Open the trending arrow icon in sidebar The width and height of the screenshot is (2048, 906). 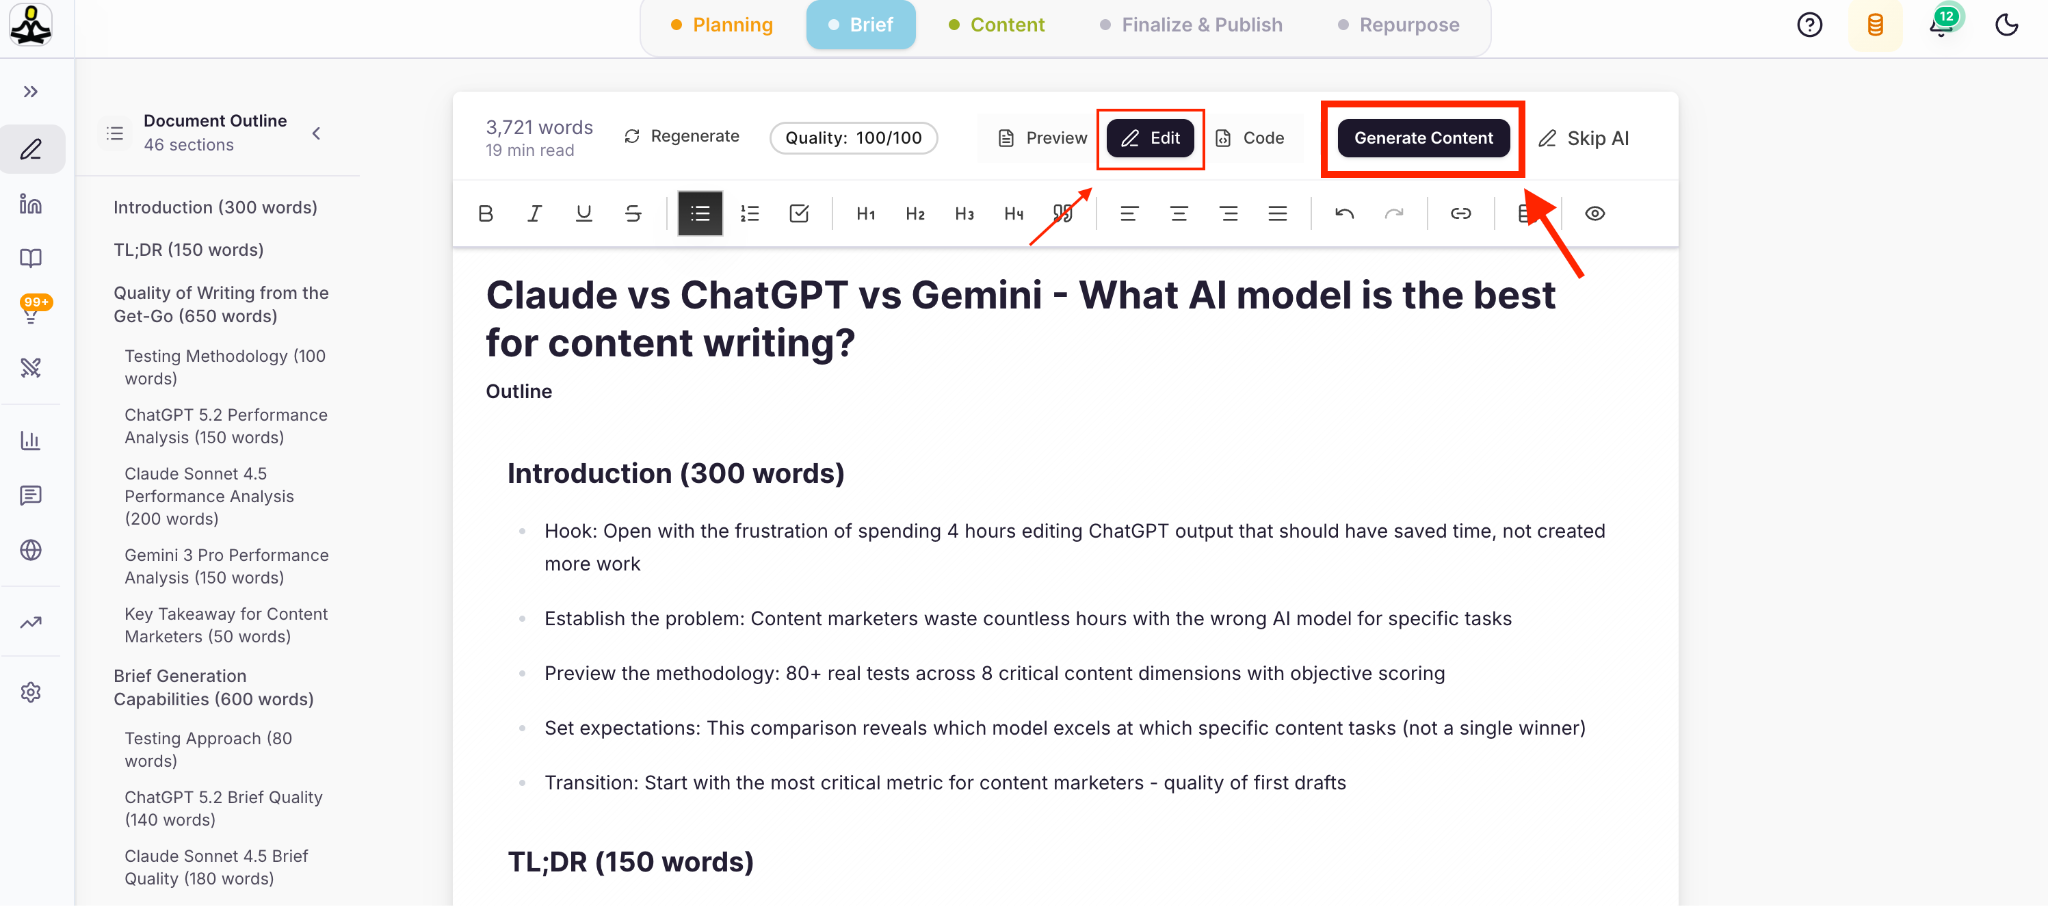pos(31,622)
